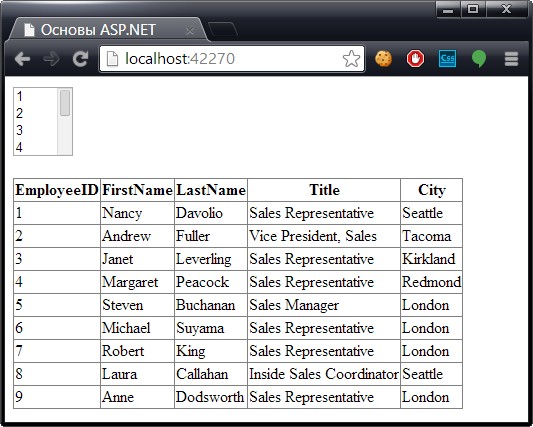Click the Laura first name cell
Viewport: 533px width, 427px height.
point(137,374)
